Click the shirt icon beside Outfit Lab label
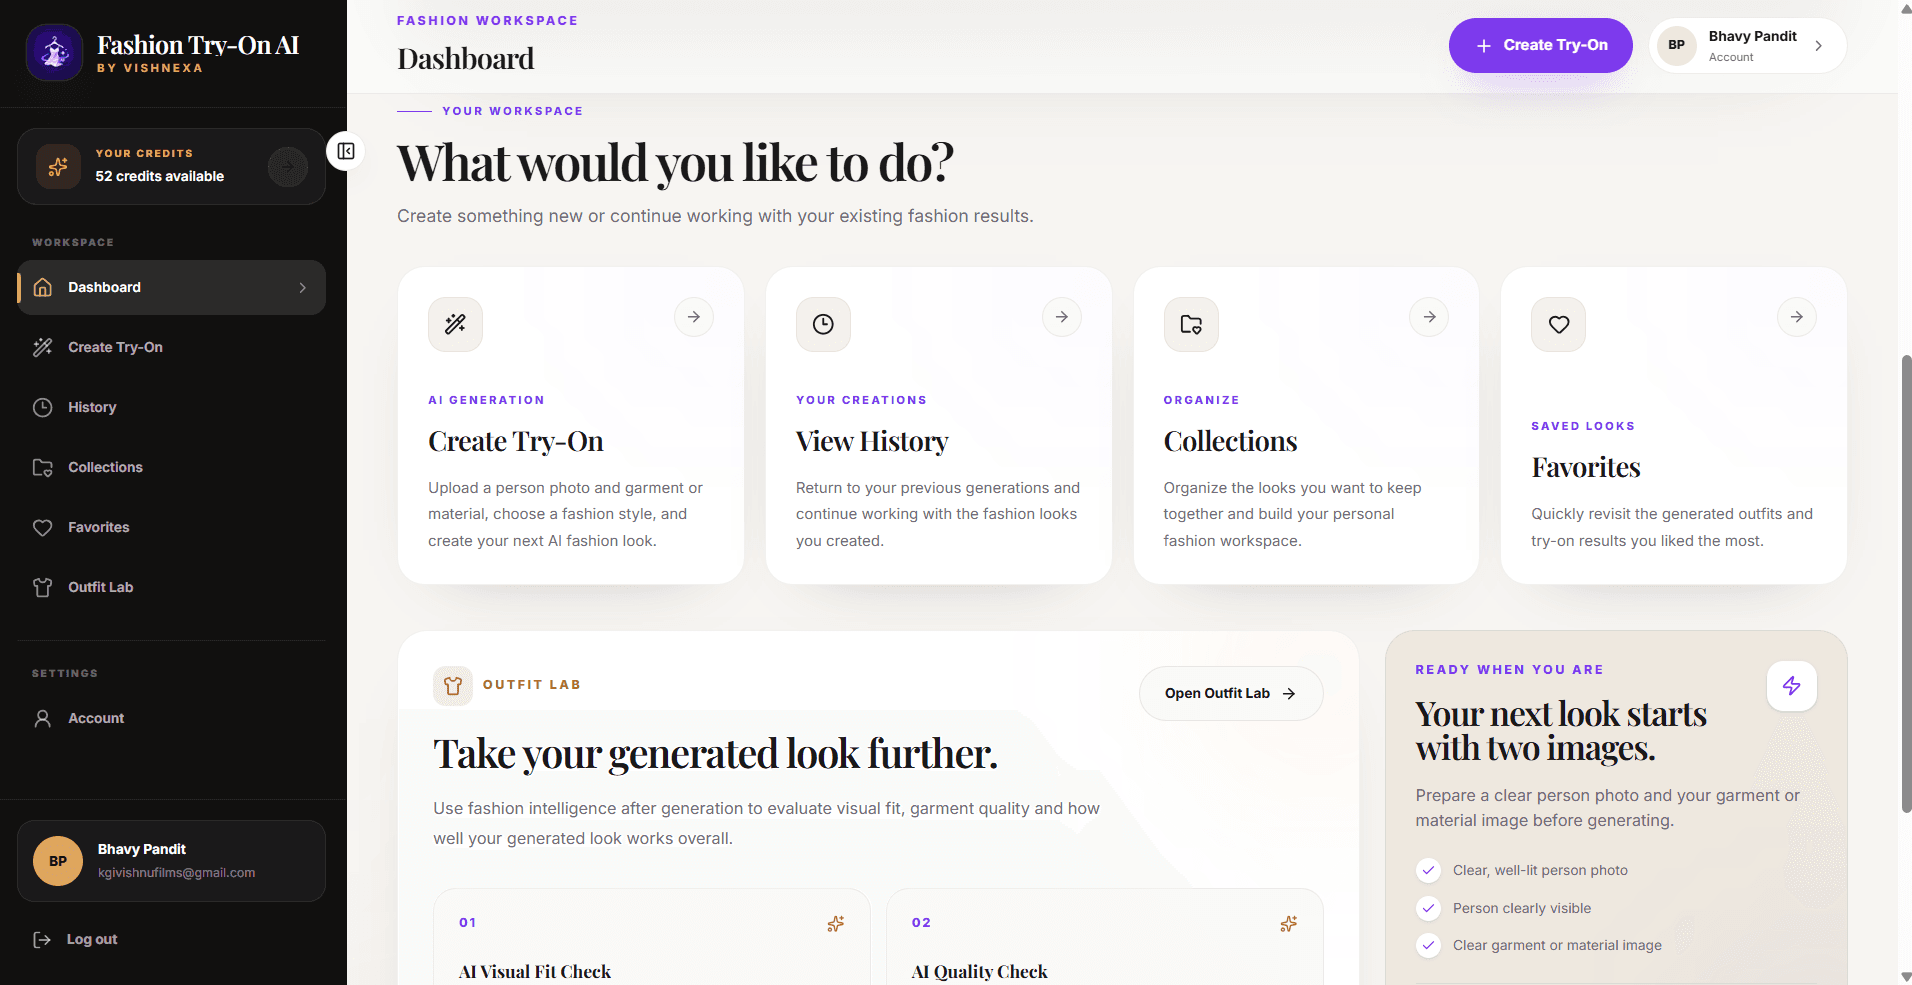This screenshot has width=1912, height=985. [453, 686]
